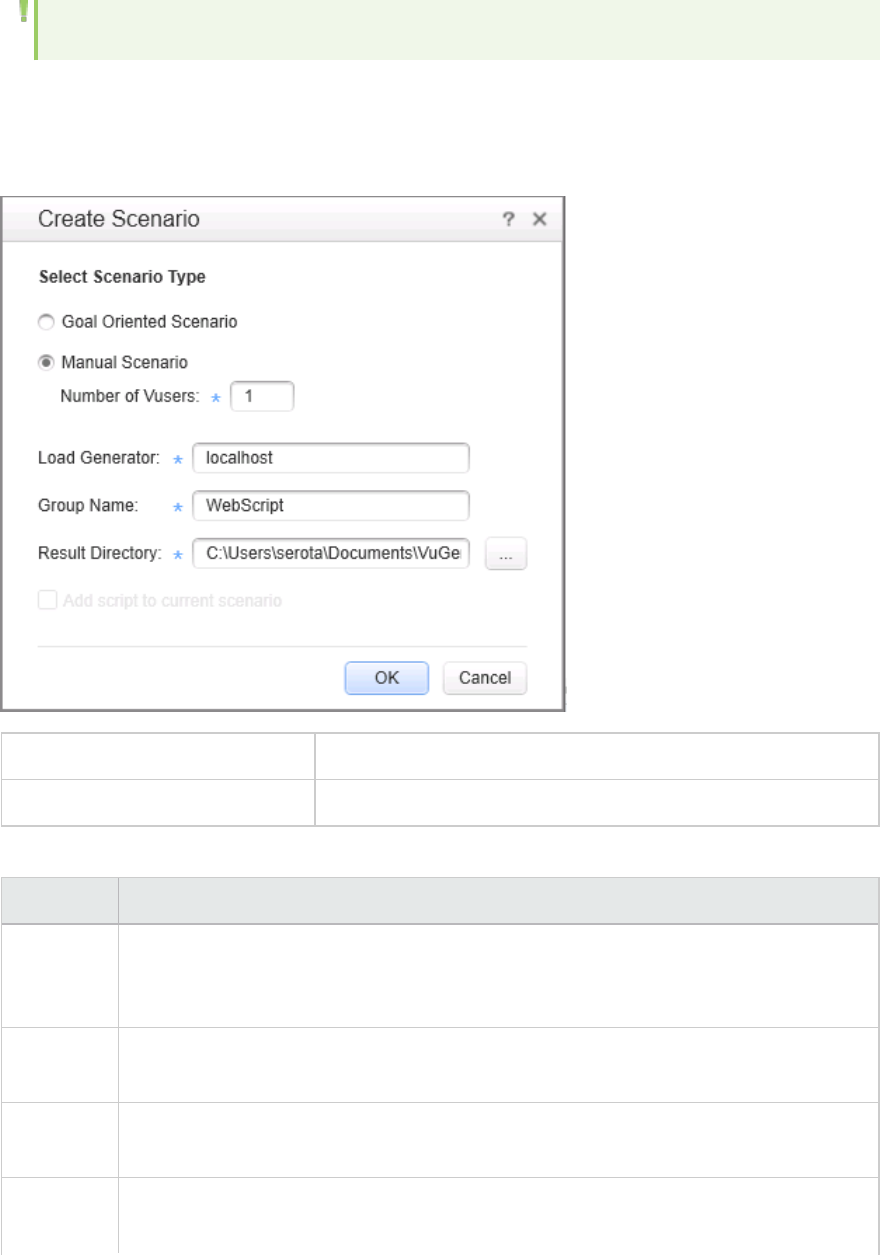Click the Load Generator label

tap(99, 458)
